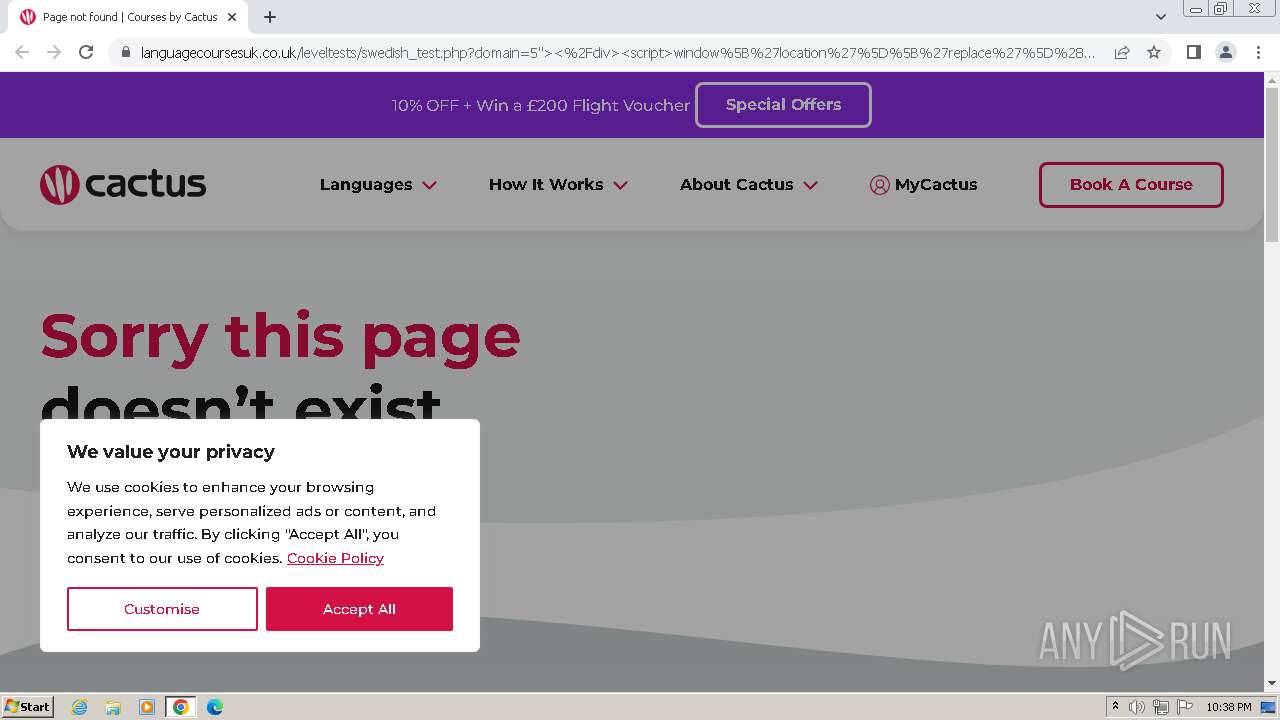Select the 'Page not found' browser tab
Viewport: 1280px width, 720px height.
click(129, 17)
